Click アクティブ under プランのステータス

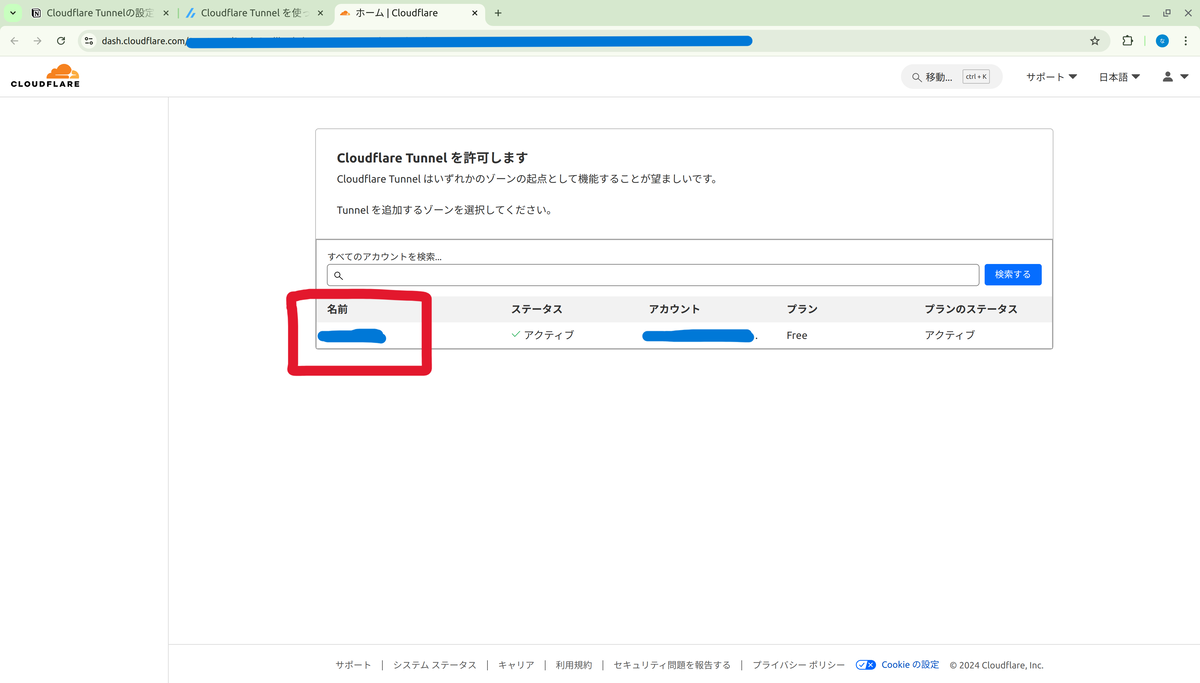949,335
